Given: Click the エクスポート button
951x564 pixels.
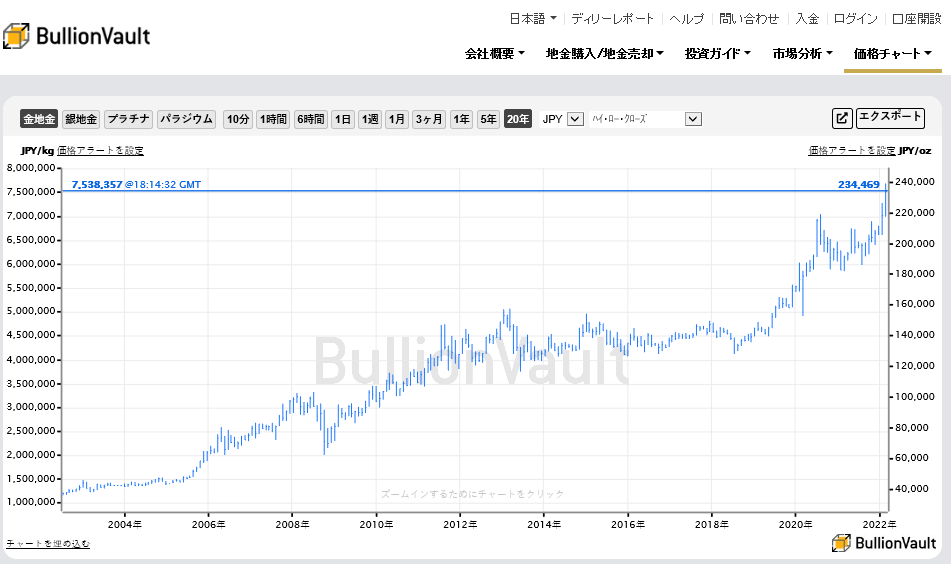Looking at the screenshot, I should click(890, 117).
